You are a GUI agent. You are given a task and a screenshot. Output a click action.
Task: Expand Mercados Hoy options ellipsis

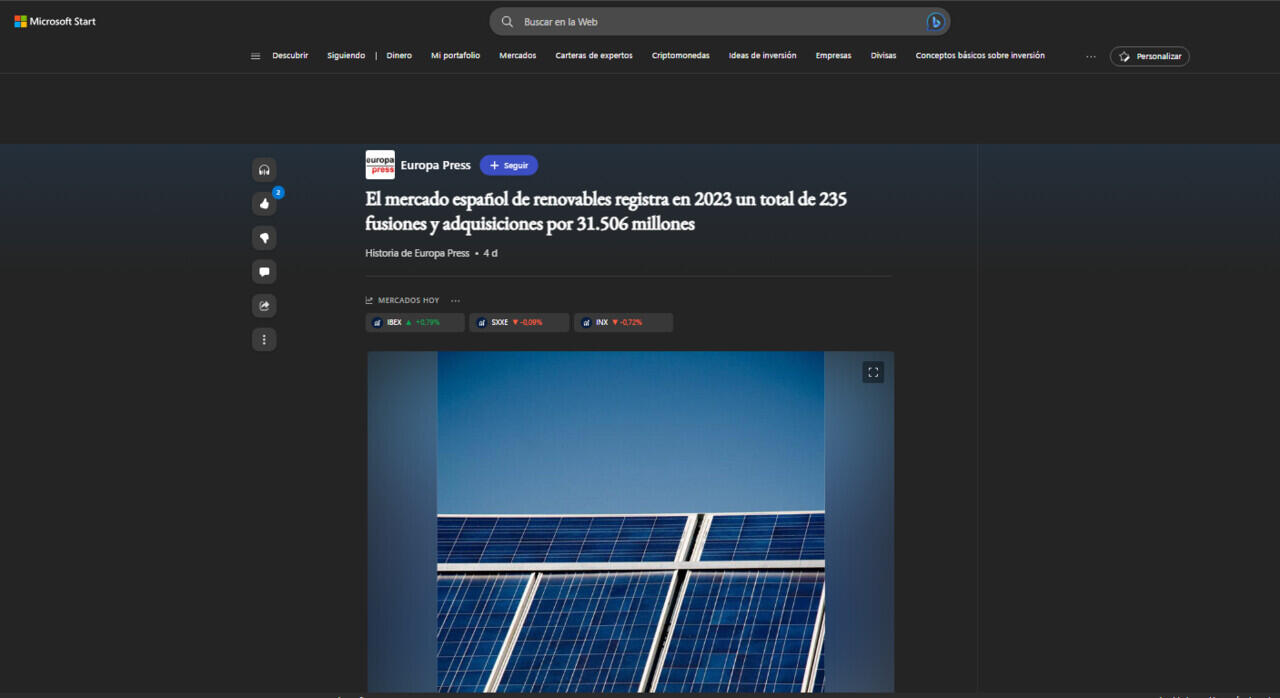[455, 300]
